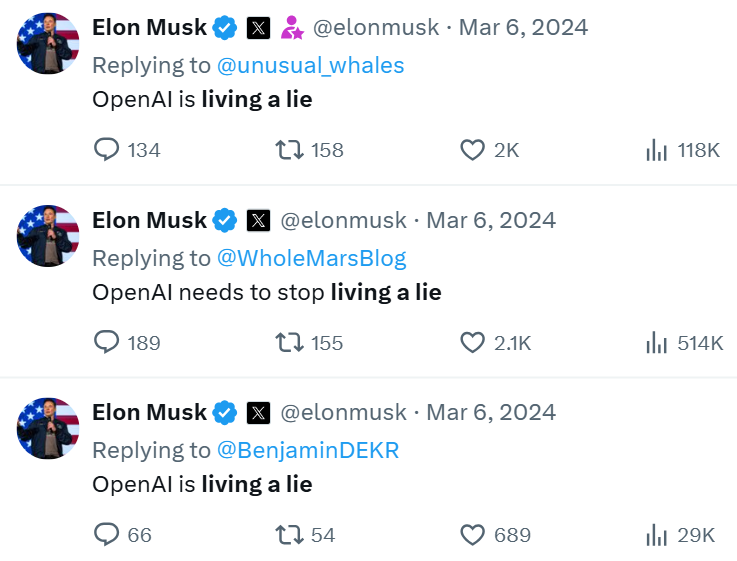Screen dimensions: 737x561
Task: Click the profile picture on the third tweet
Action: 48,428
